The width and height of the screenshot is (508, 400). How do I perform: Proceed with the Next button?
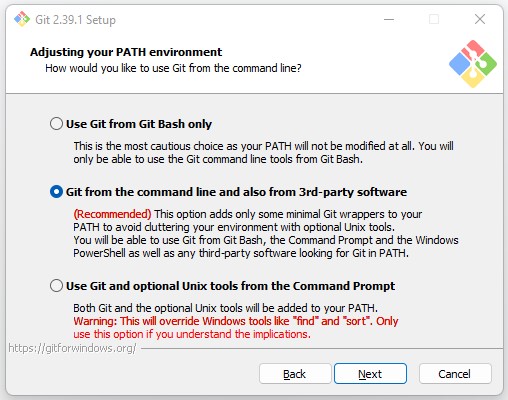tap(370, 374)
